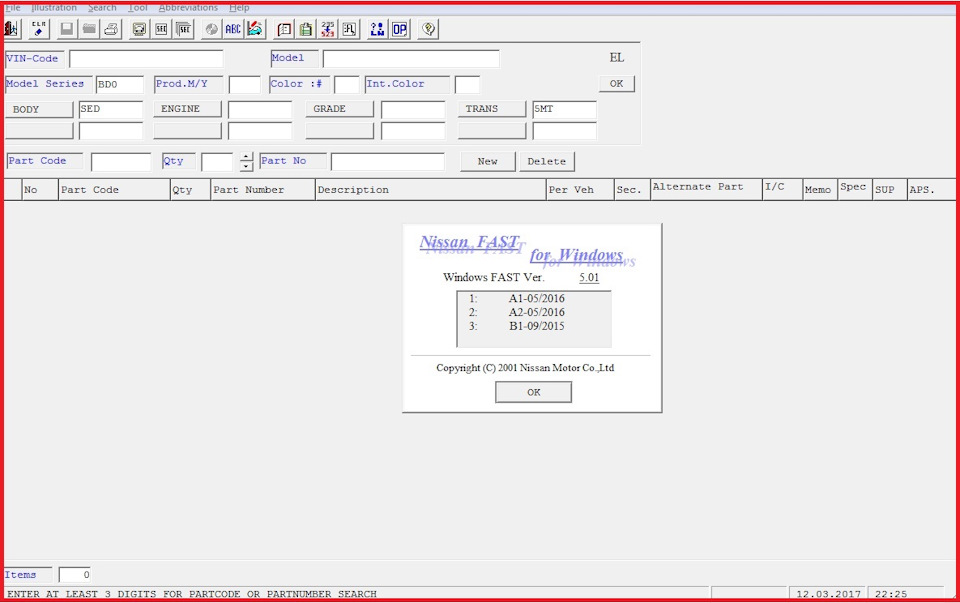This screenshot has height=603, width=960.
Task: Open the Illustration menu
Action: [54, 8]
